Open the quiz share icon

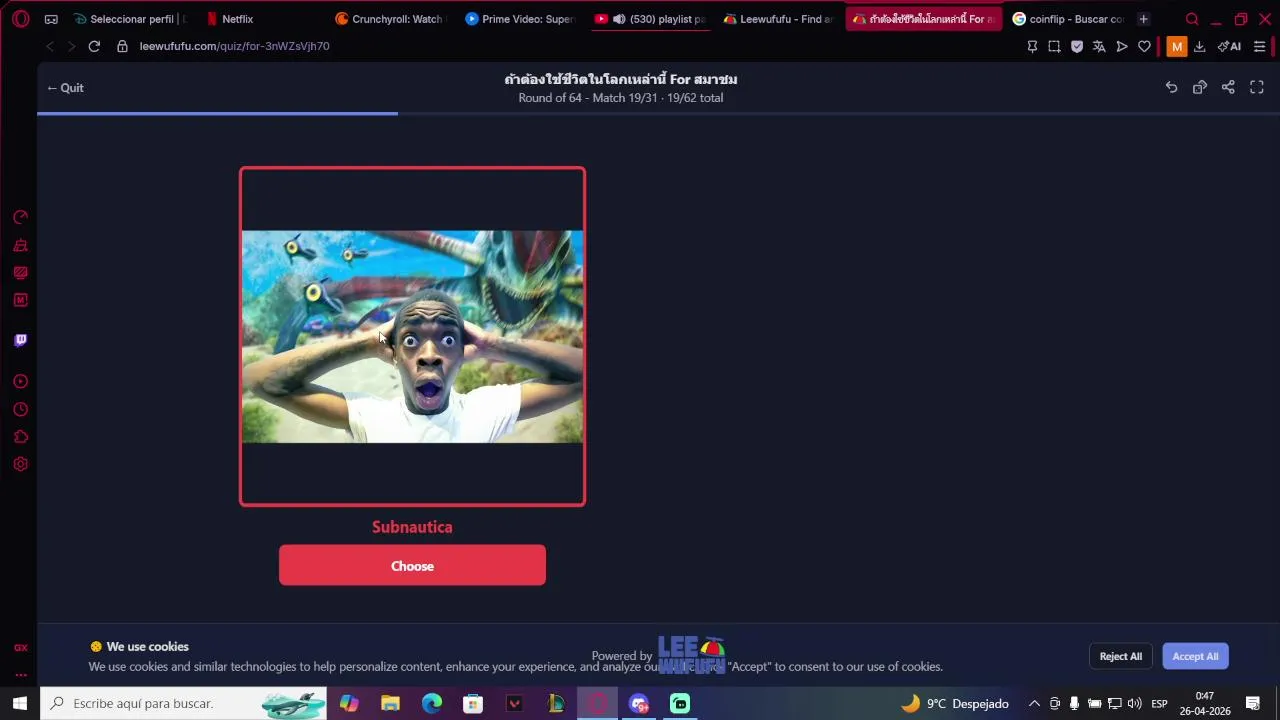point(1228,88)
